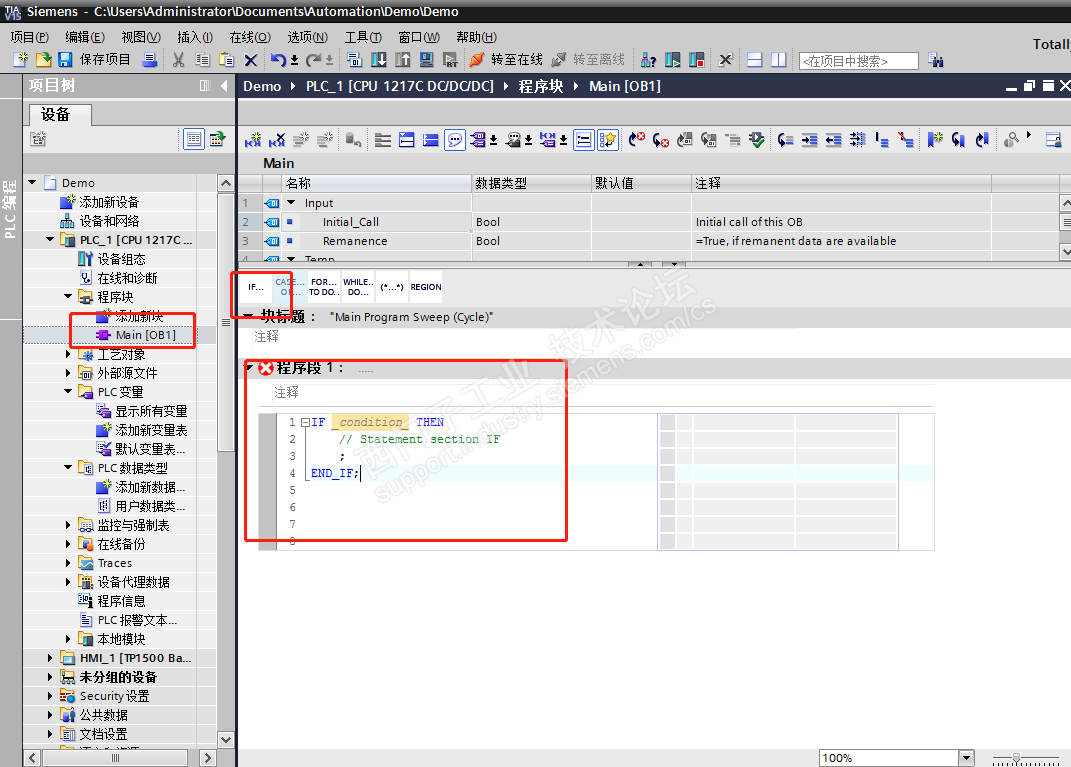The width and height of the screenshot is (1071, 767).
Task: Click the undo arrow icon
Action: (x=278, y=60)
